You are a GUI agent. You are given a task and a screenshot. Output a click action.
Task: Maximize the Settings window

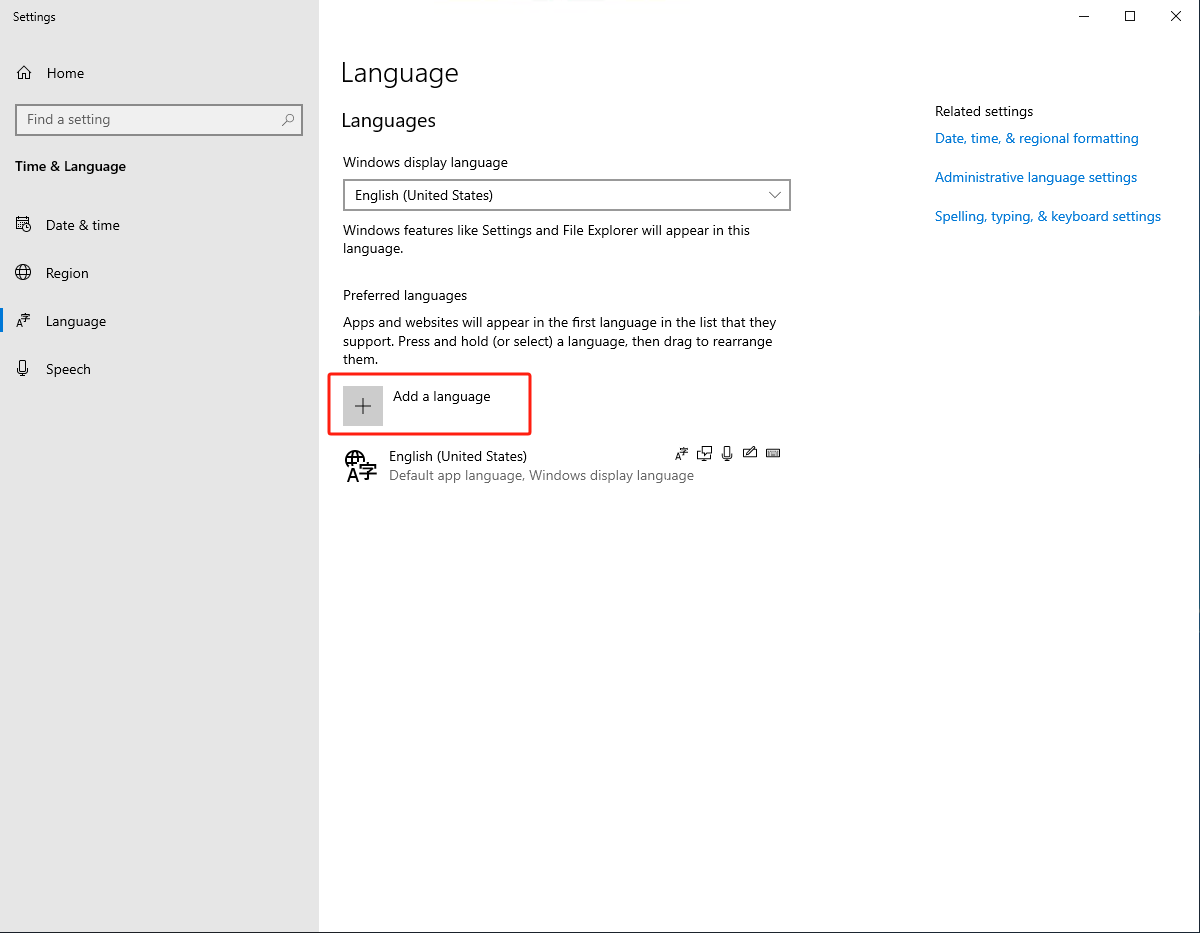[x=1130, y=16]
